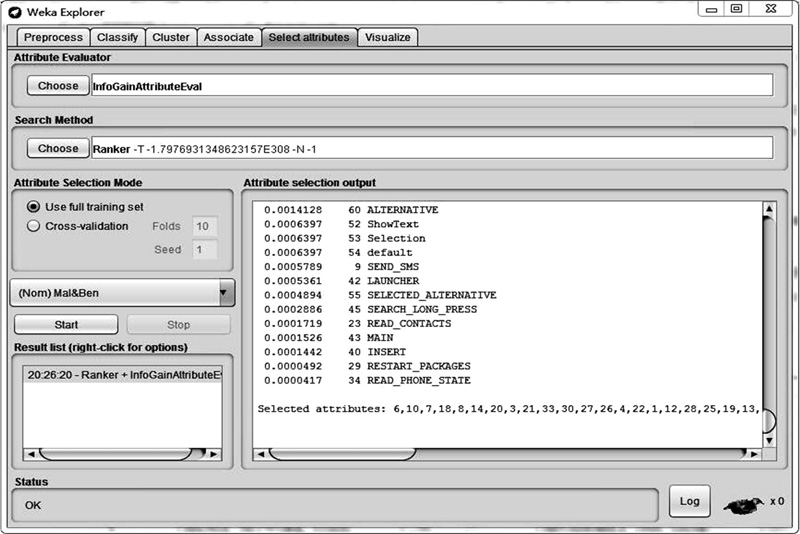Click right arrow of output horizontal scrollbar
This screenshot has height=534, width=800.
755,454
